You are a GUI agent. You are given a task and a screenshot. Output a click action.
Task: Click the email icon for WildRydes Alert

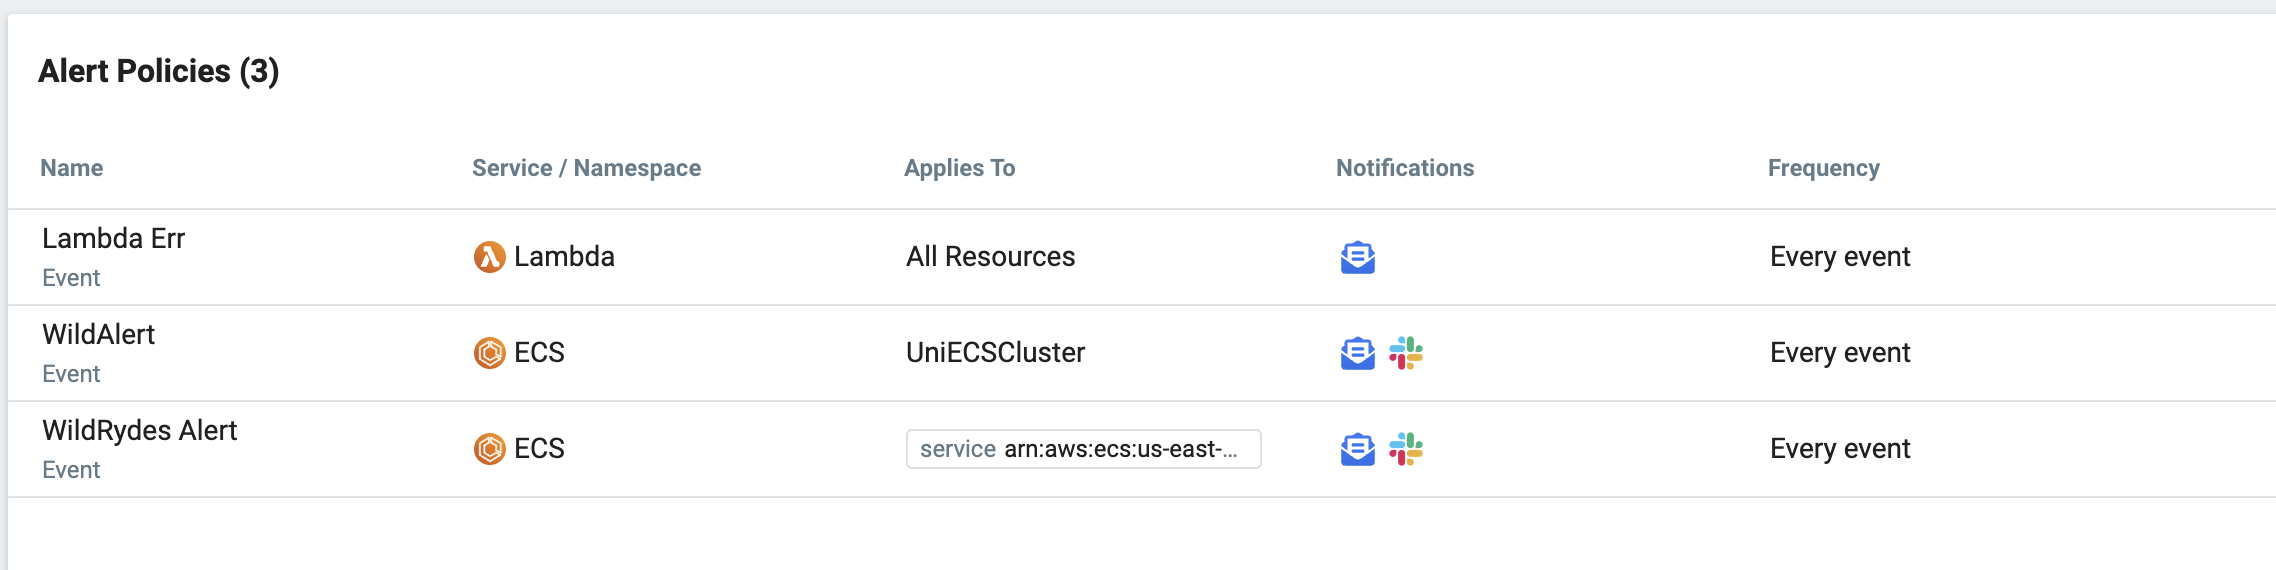point(1357,449)
